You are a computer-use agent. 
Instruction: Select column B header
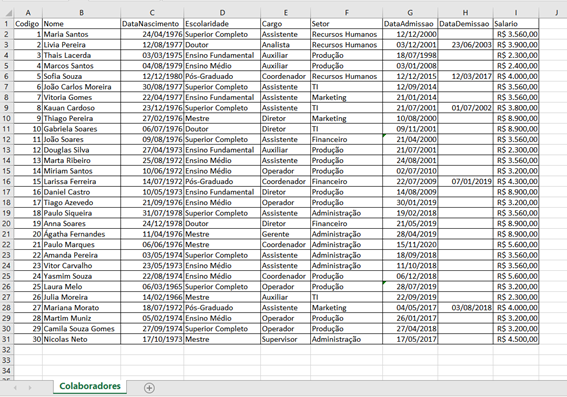(x=81, y=13)
